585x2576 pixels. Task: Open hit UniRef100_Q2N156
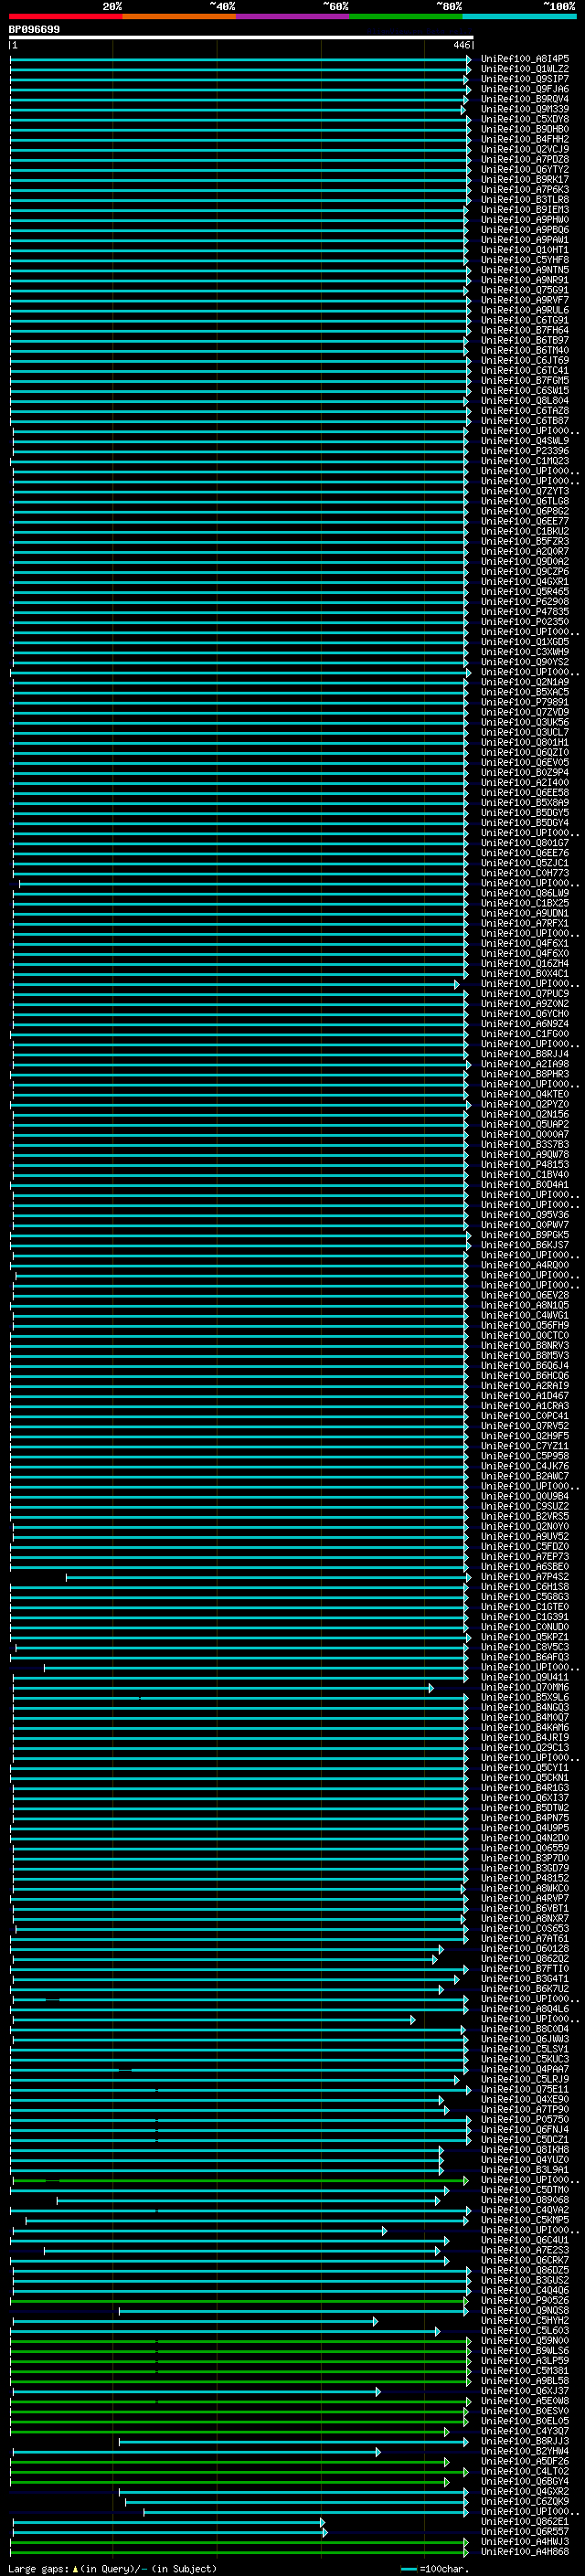click(x=525, y=1114)
